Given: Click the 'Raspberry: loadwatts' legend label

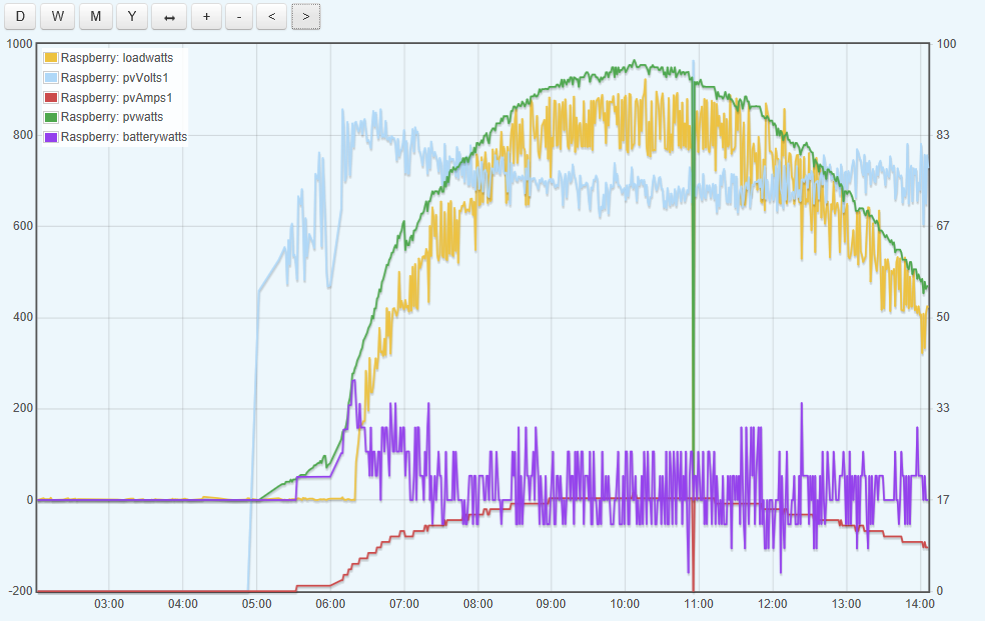Looking at the screenshot, I should [x=116, y=58].
